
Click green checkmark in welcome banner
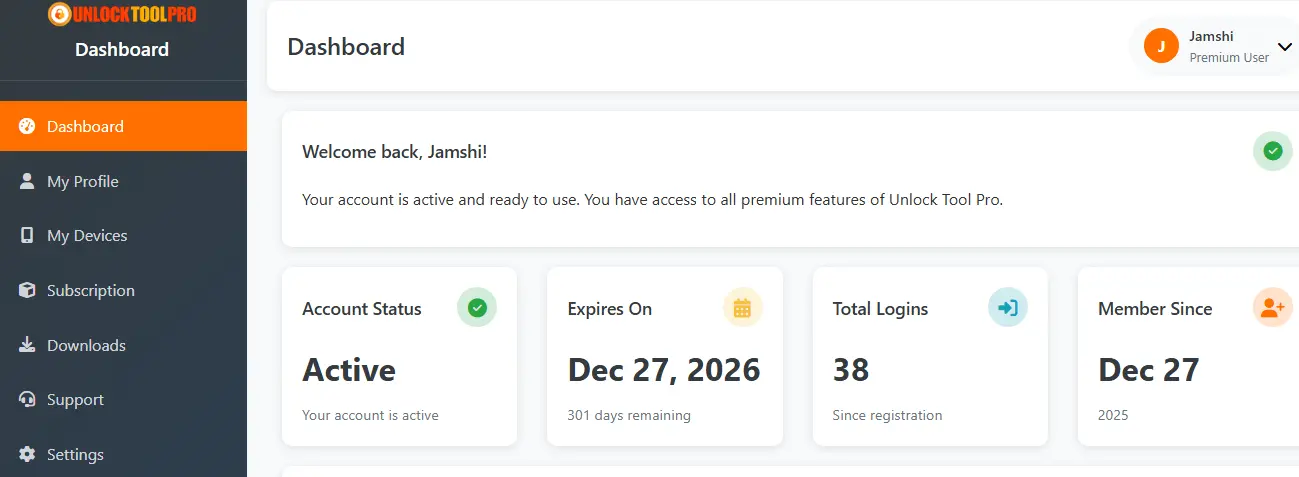tap(1273, 151)
